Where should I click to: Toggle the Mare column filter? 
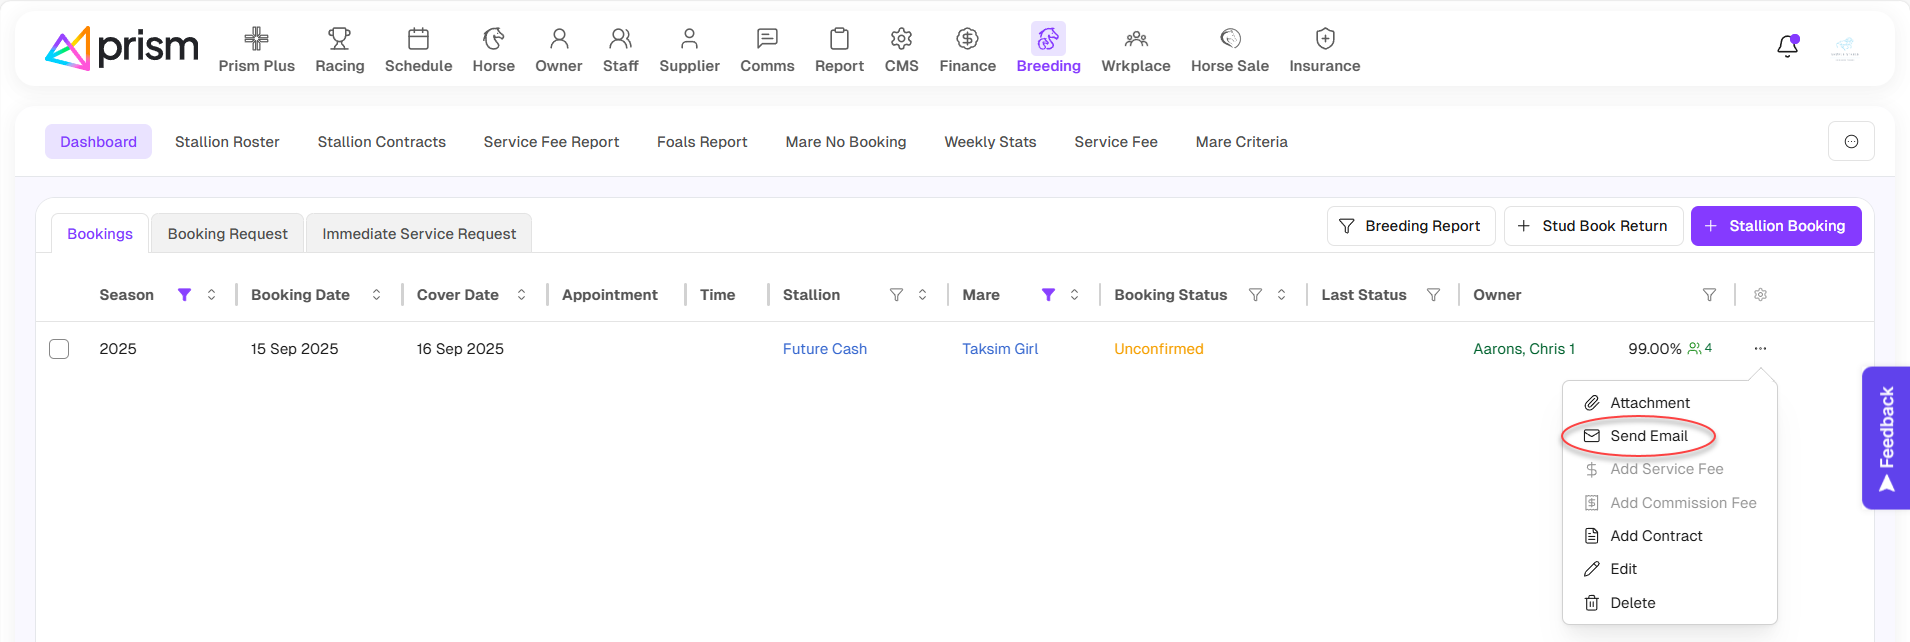click(1048, 295)
